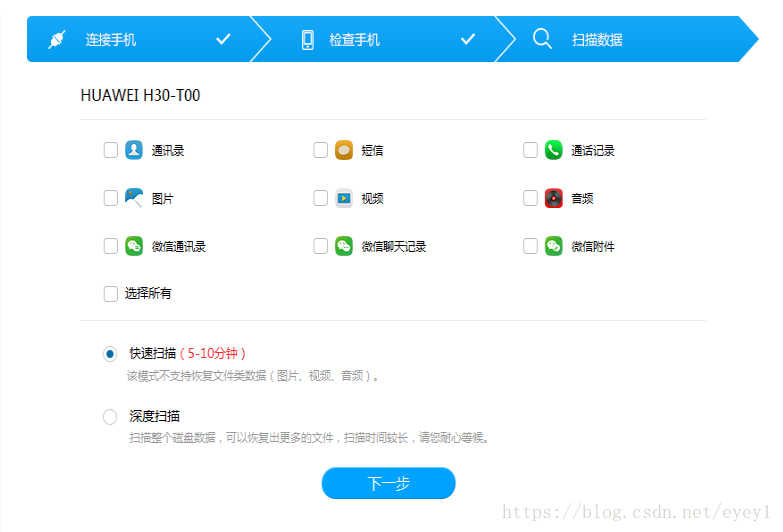
Task: Click the 该模式不支持恢复文件类数据 description
Action: point(253,376)
